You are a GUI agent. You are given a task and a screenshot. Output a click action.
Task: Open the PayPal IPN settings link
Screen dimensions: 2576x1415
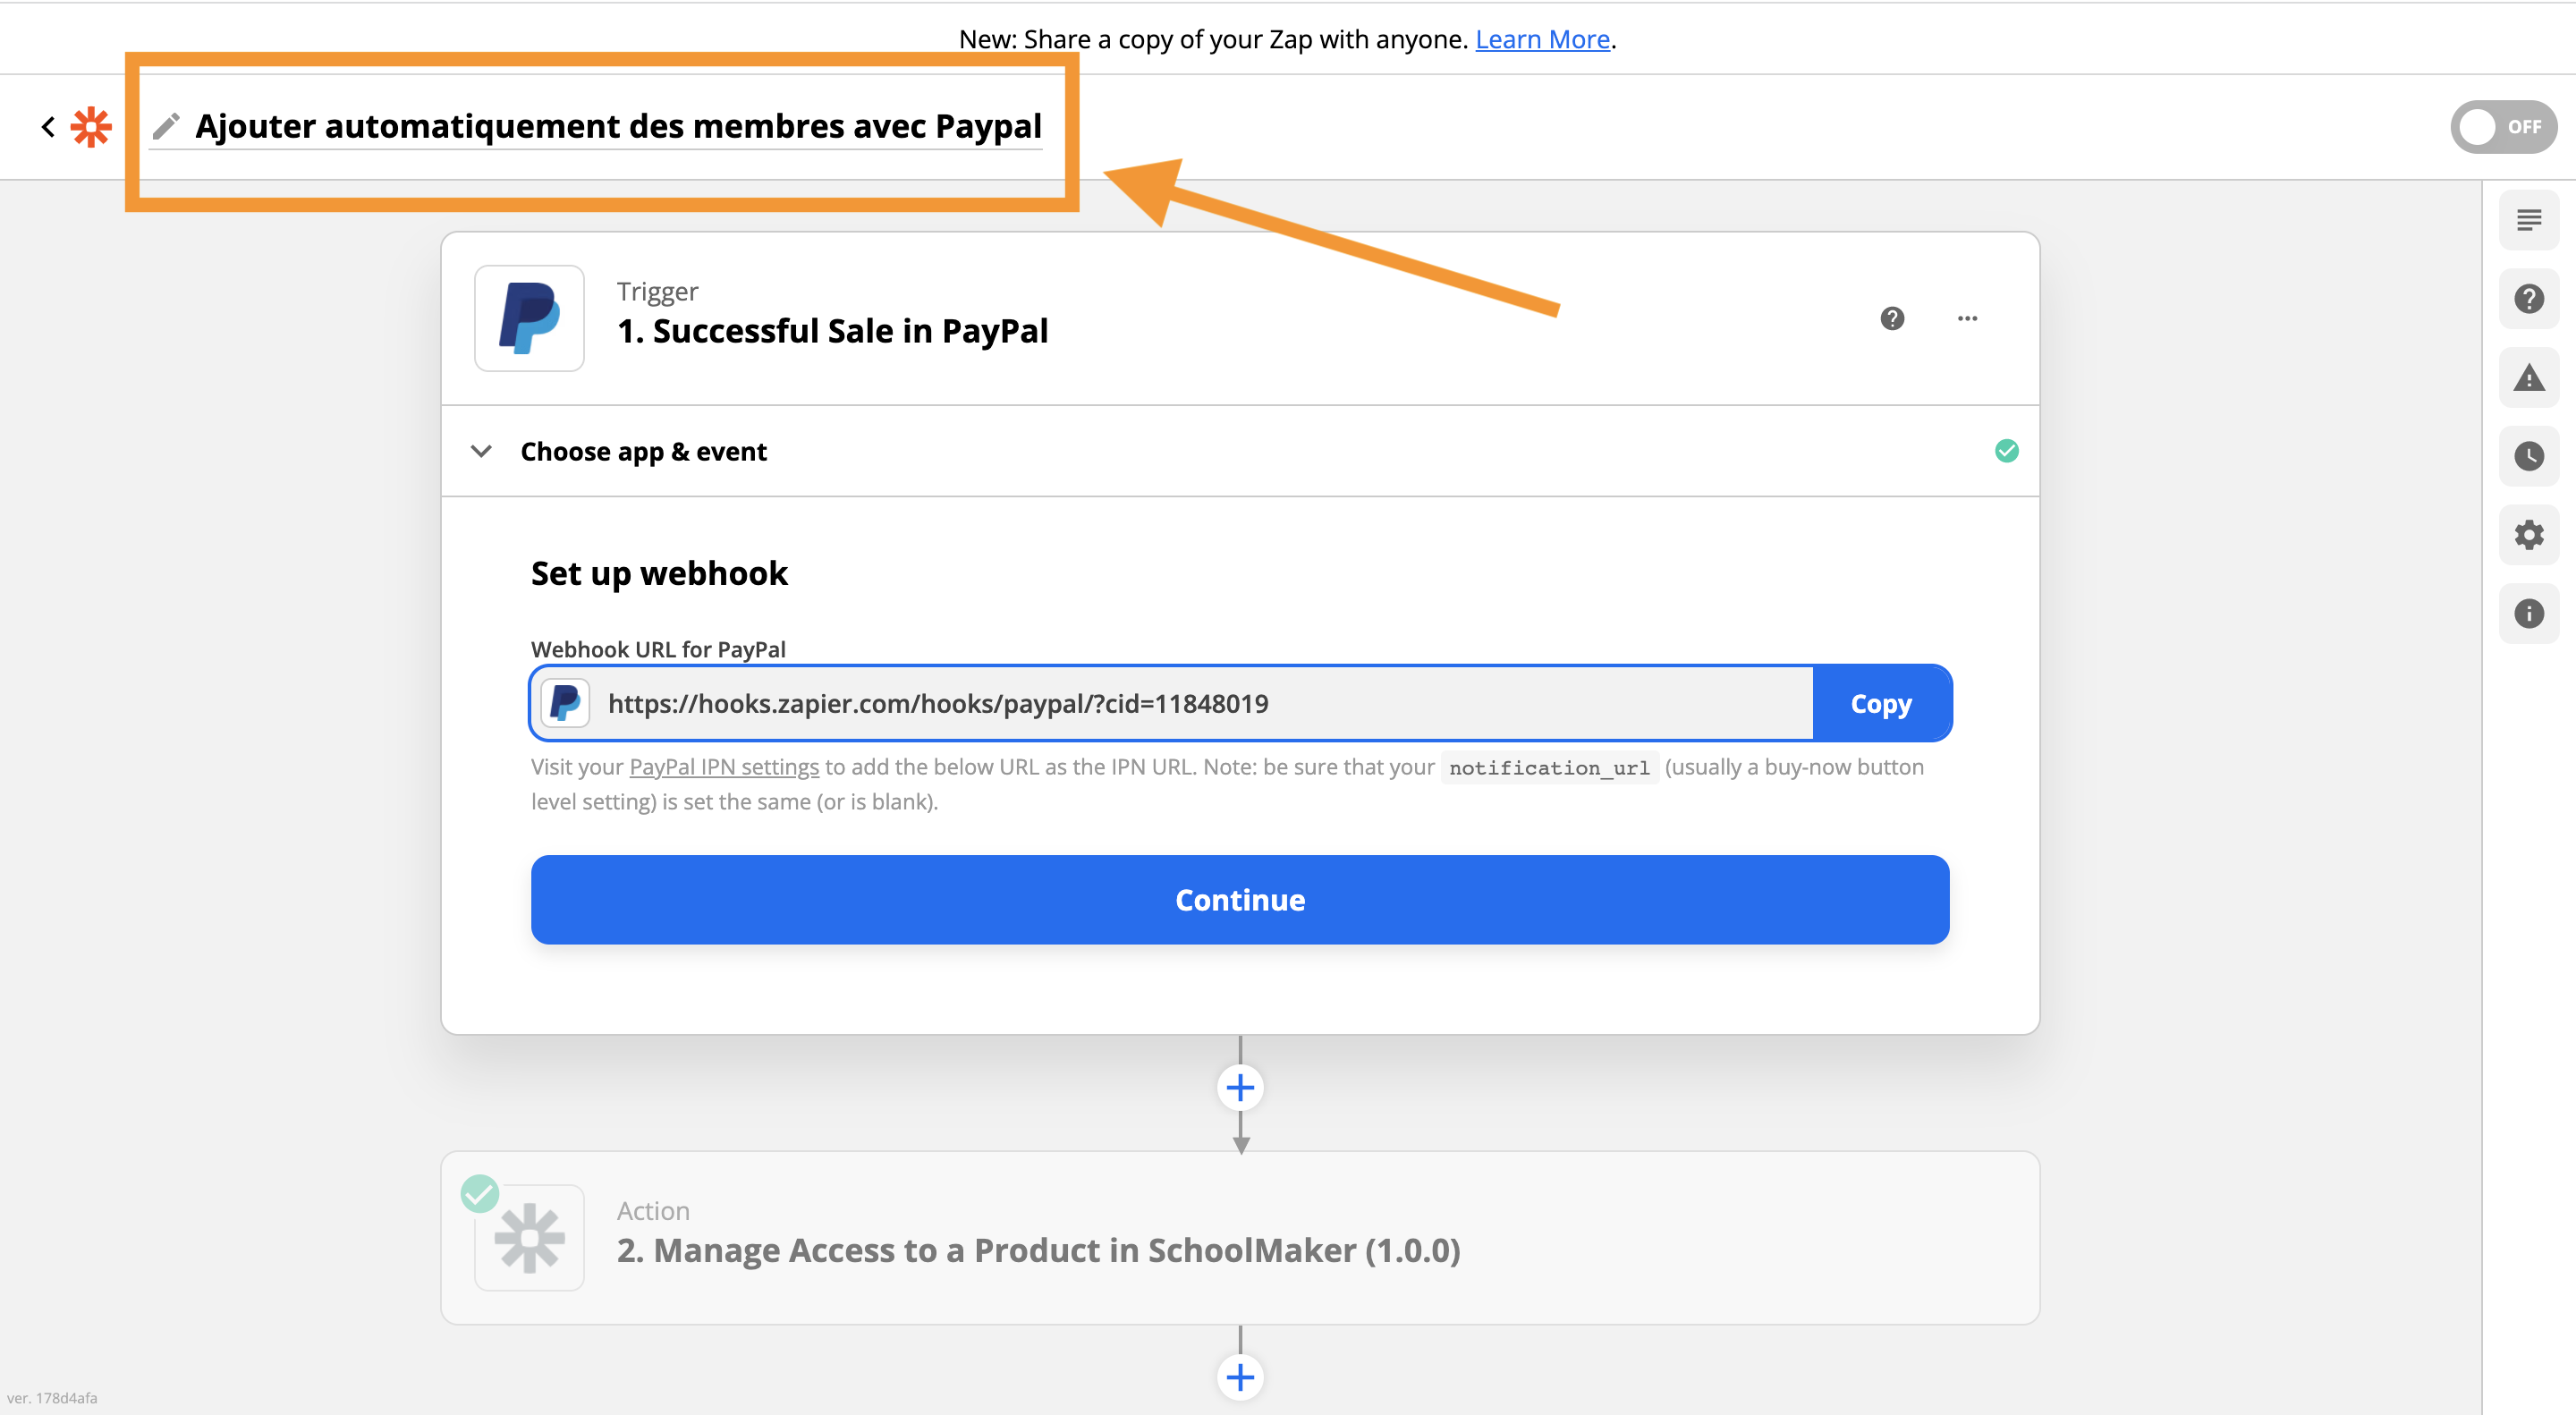(723, 767)
